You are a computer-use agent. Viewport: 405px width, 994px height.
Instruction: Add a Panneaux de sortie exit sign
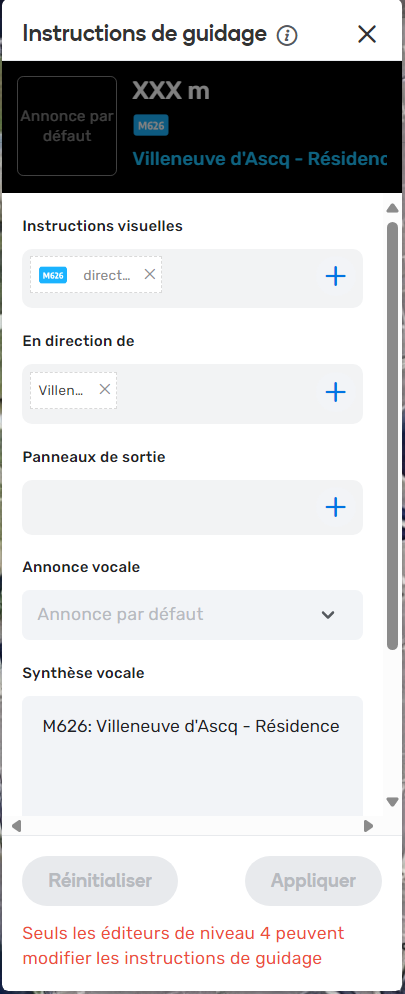coord(335,507)
